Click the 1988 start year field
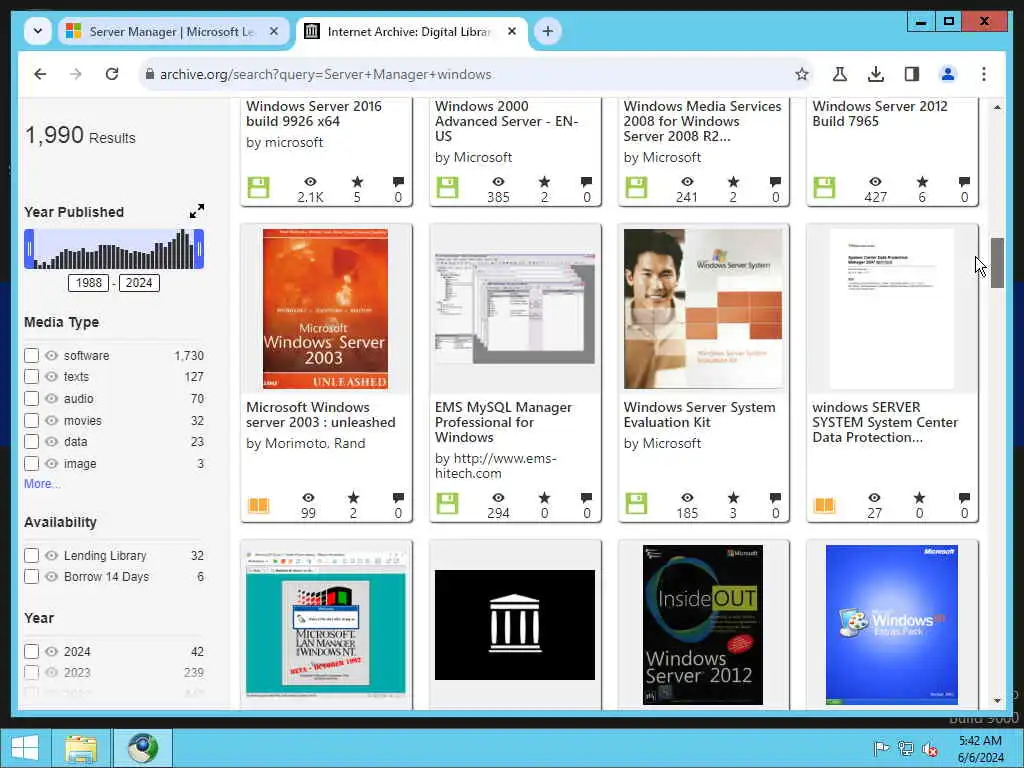This screenshot has height=768, width=1024. (x=88, y=283)
